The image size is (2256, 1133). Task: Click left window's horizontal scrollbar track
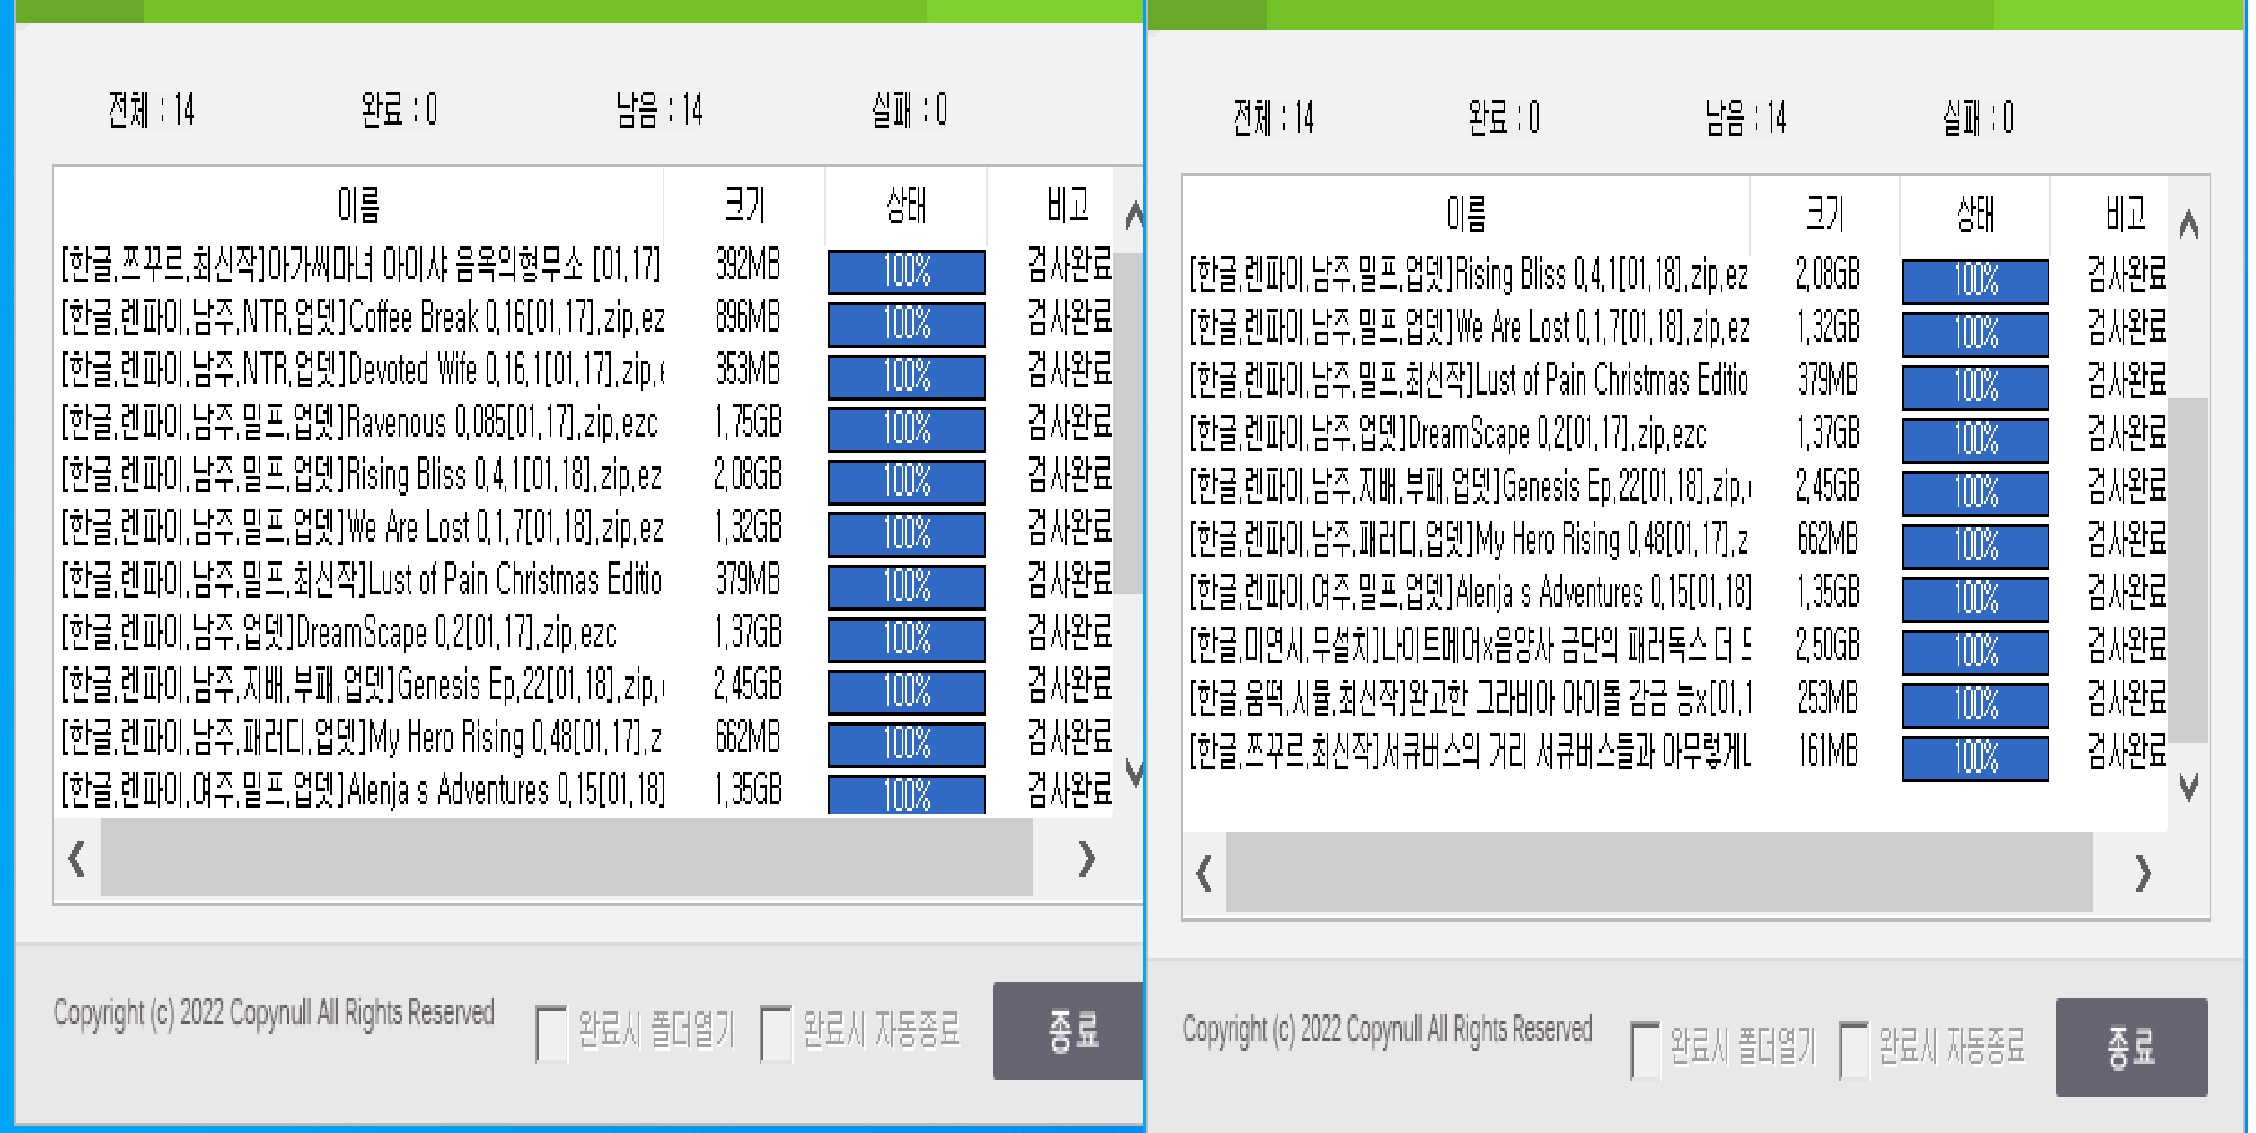[x=566, y=859]
